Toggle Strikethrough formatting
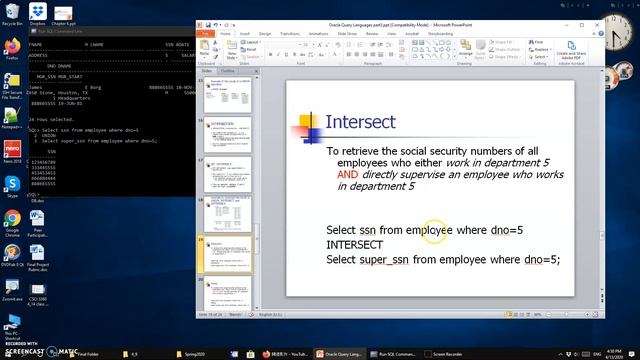Screen dimensions: 640x360 coord(302,54)
